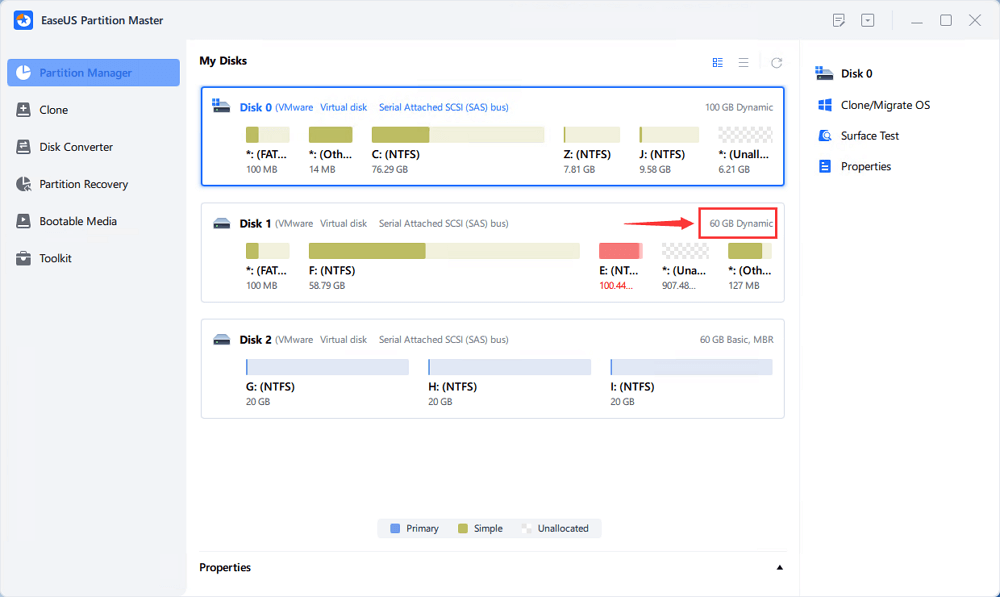Select the C: (NTFS) partition bar
Image resolution: width=1000 pixels, height=597 pixels.
point(457,135)
